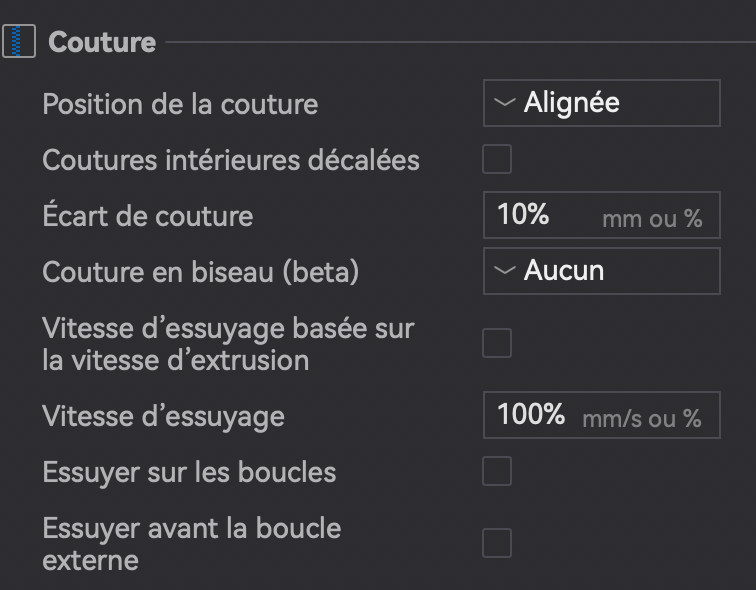Click the chevron beside Alignée
This screenshot has width=756, height=590.
pos(505,103)
